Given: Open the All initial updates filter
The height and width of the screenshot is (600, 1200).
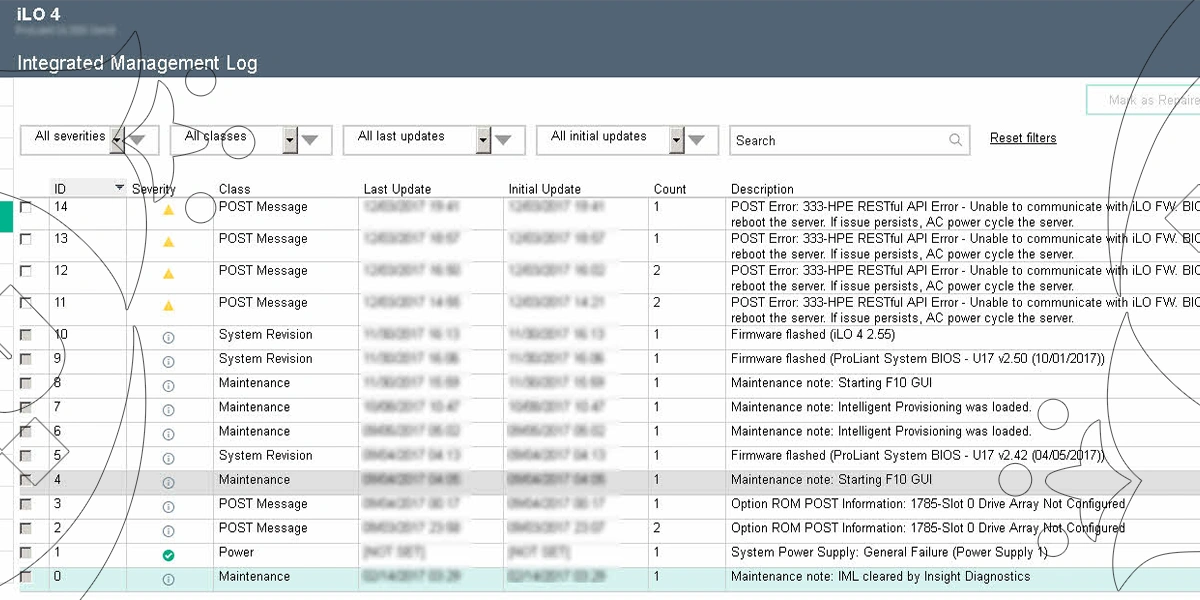Looking at the screenshot, I should [676, 141].
